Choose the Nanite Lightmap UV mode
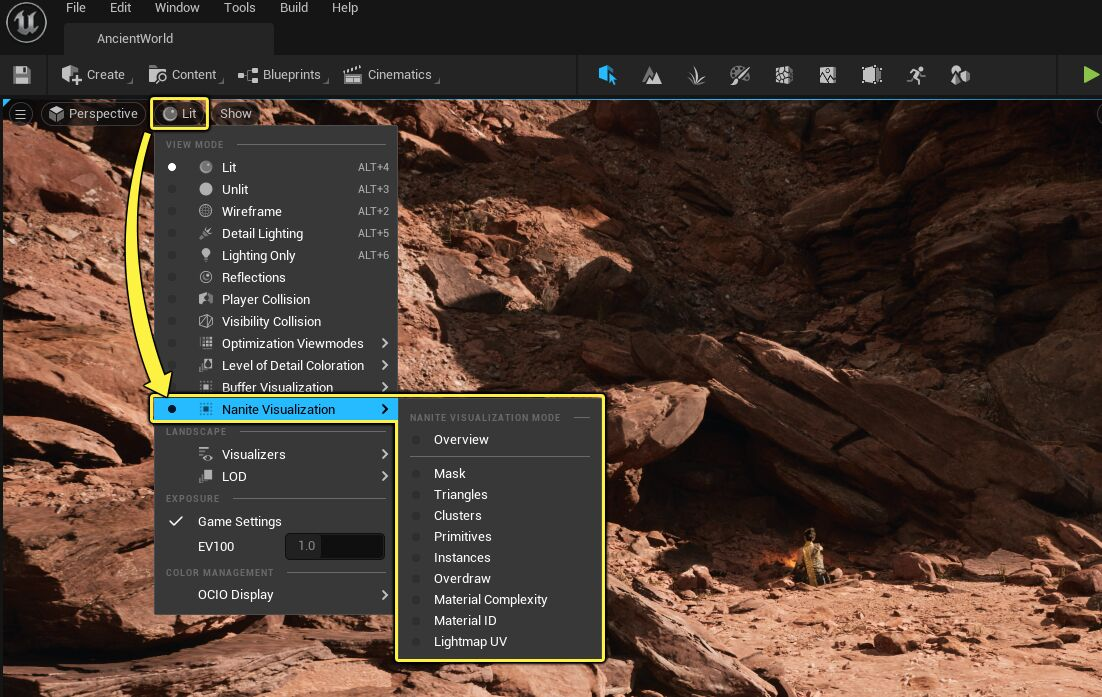This screenshot has height=697, width=1102. [500, 641]
